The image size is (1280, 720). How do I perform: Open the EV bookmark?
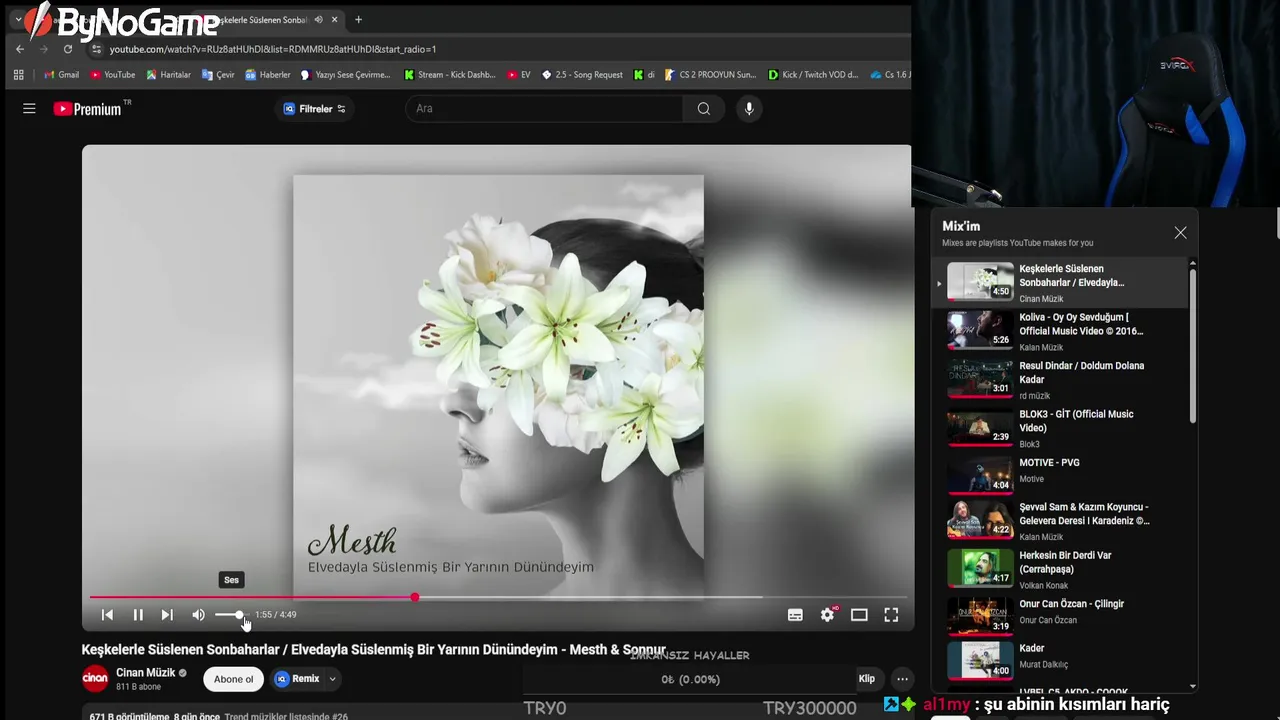pos(519,75)
